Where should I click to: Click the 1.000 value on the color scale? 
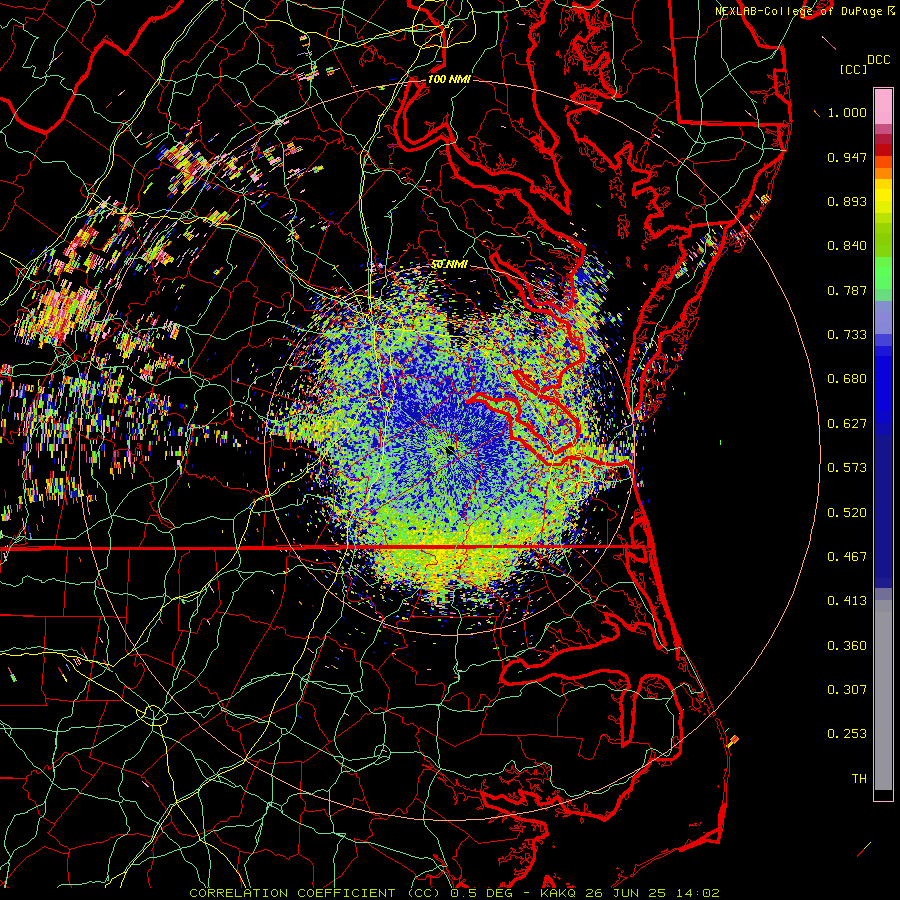[847, 112]
